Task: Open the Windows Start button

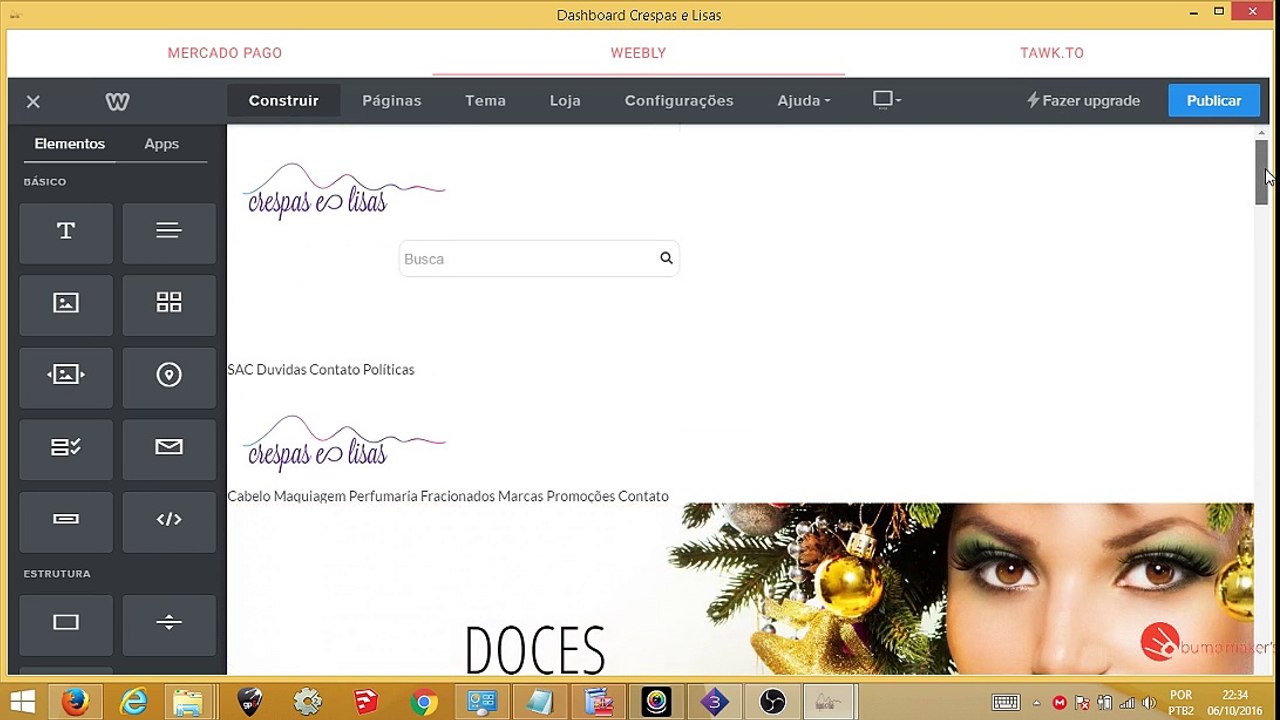Action: click(22, 702)
